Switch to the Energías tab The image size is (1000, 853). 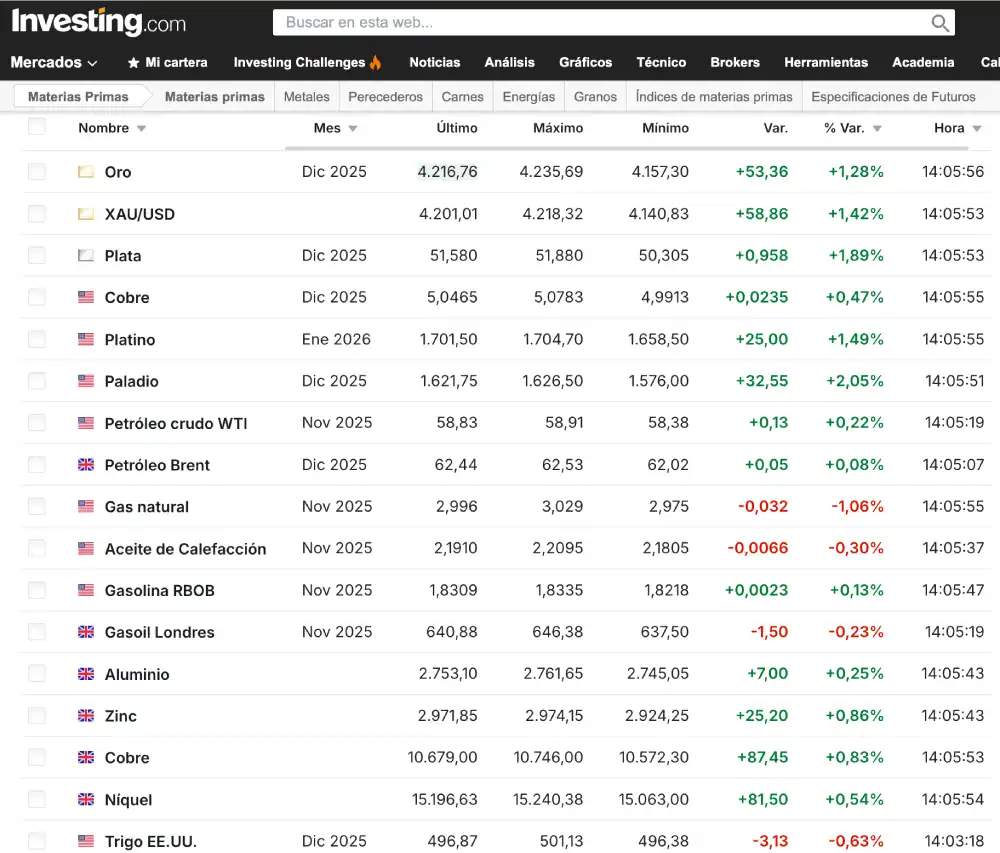coord(528,97)
